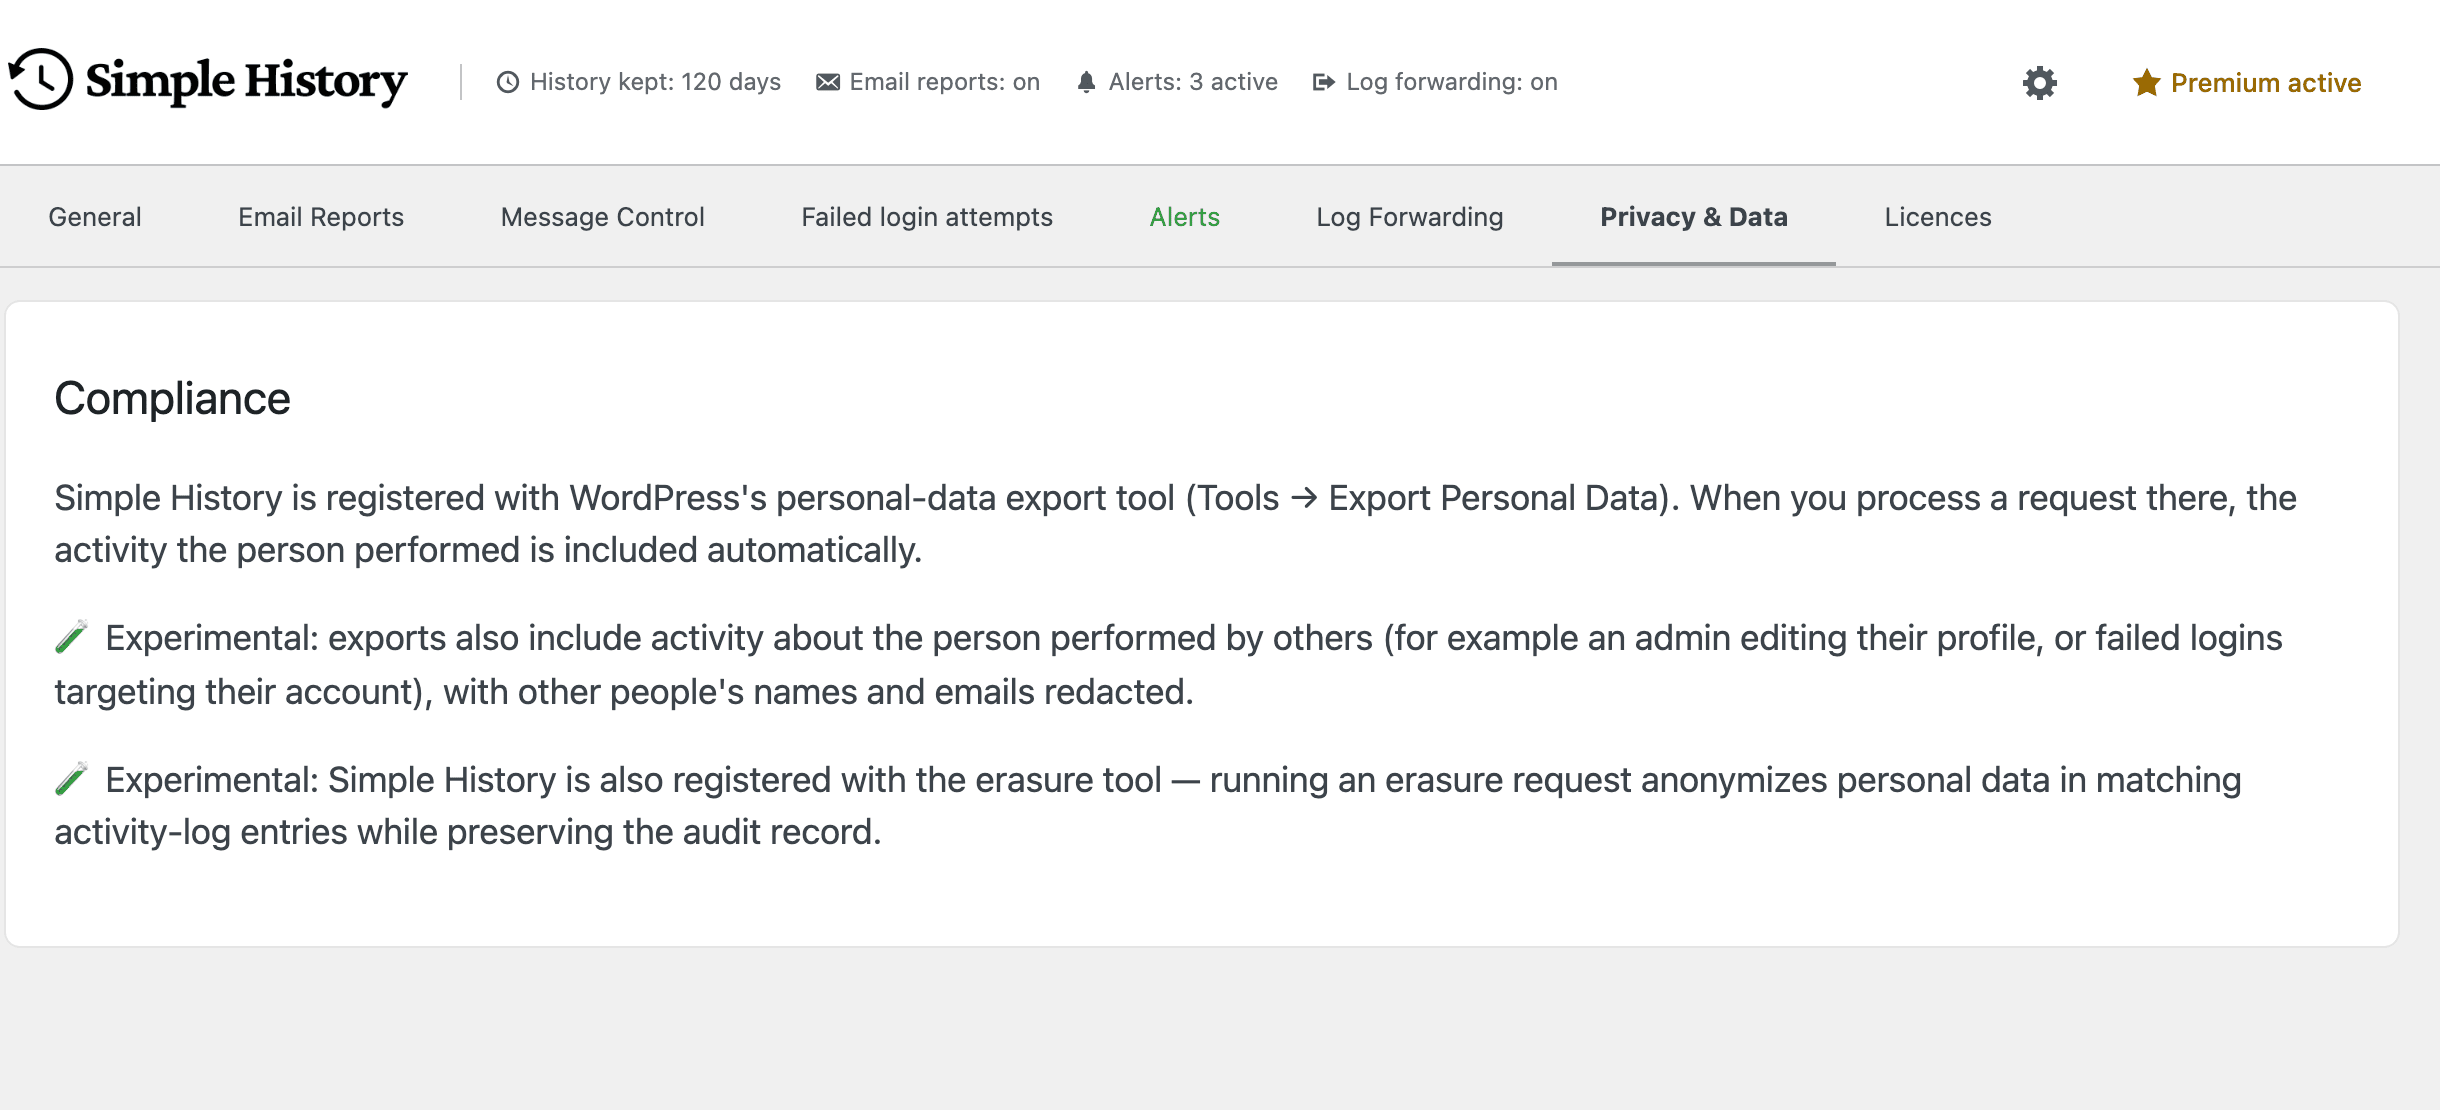This screenshot has width=2440, height=1110.
Task: Open Failed login attempts tab
Action: click(x=927, y=217)
